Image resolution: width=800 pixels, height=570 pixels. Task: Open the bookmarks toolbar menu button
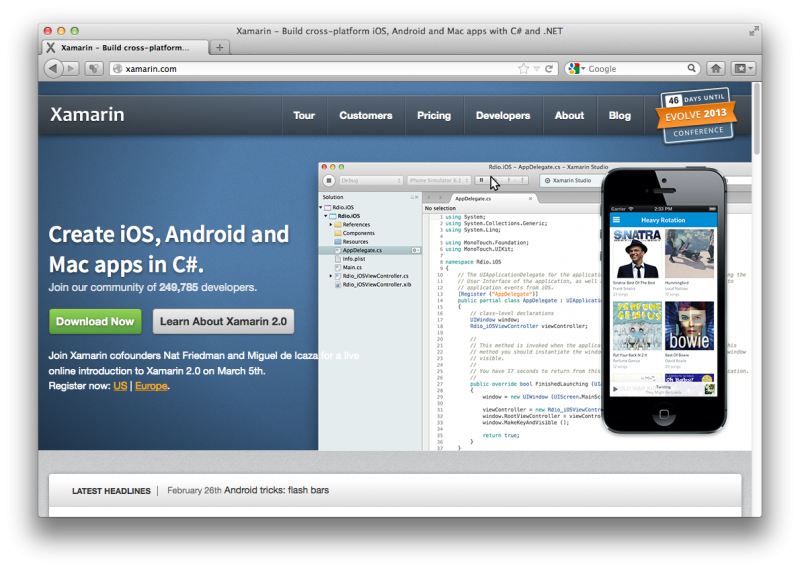[743, 68]
